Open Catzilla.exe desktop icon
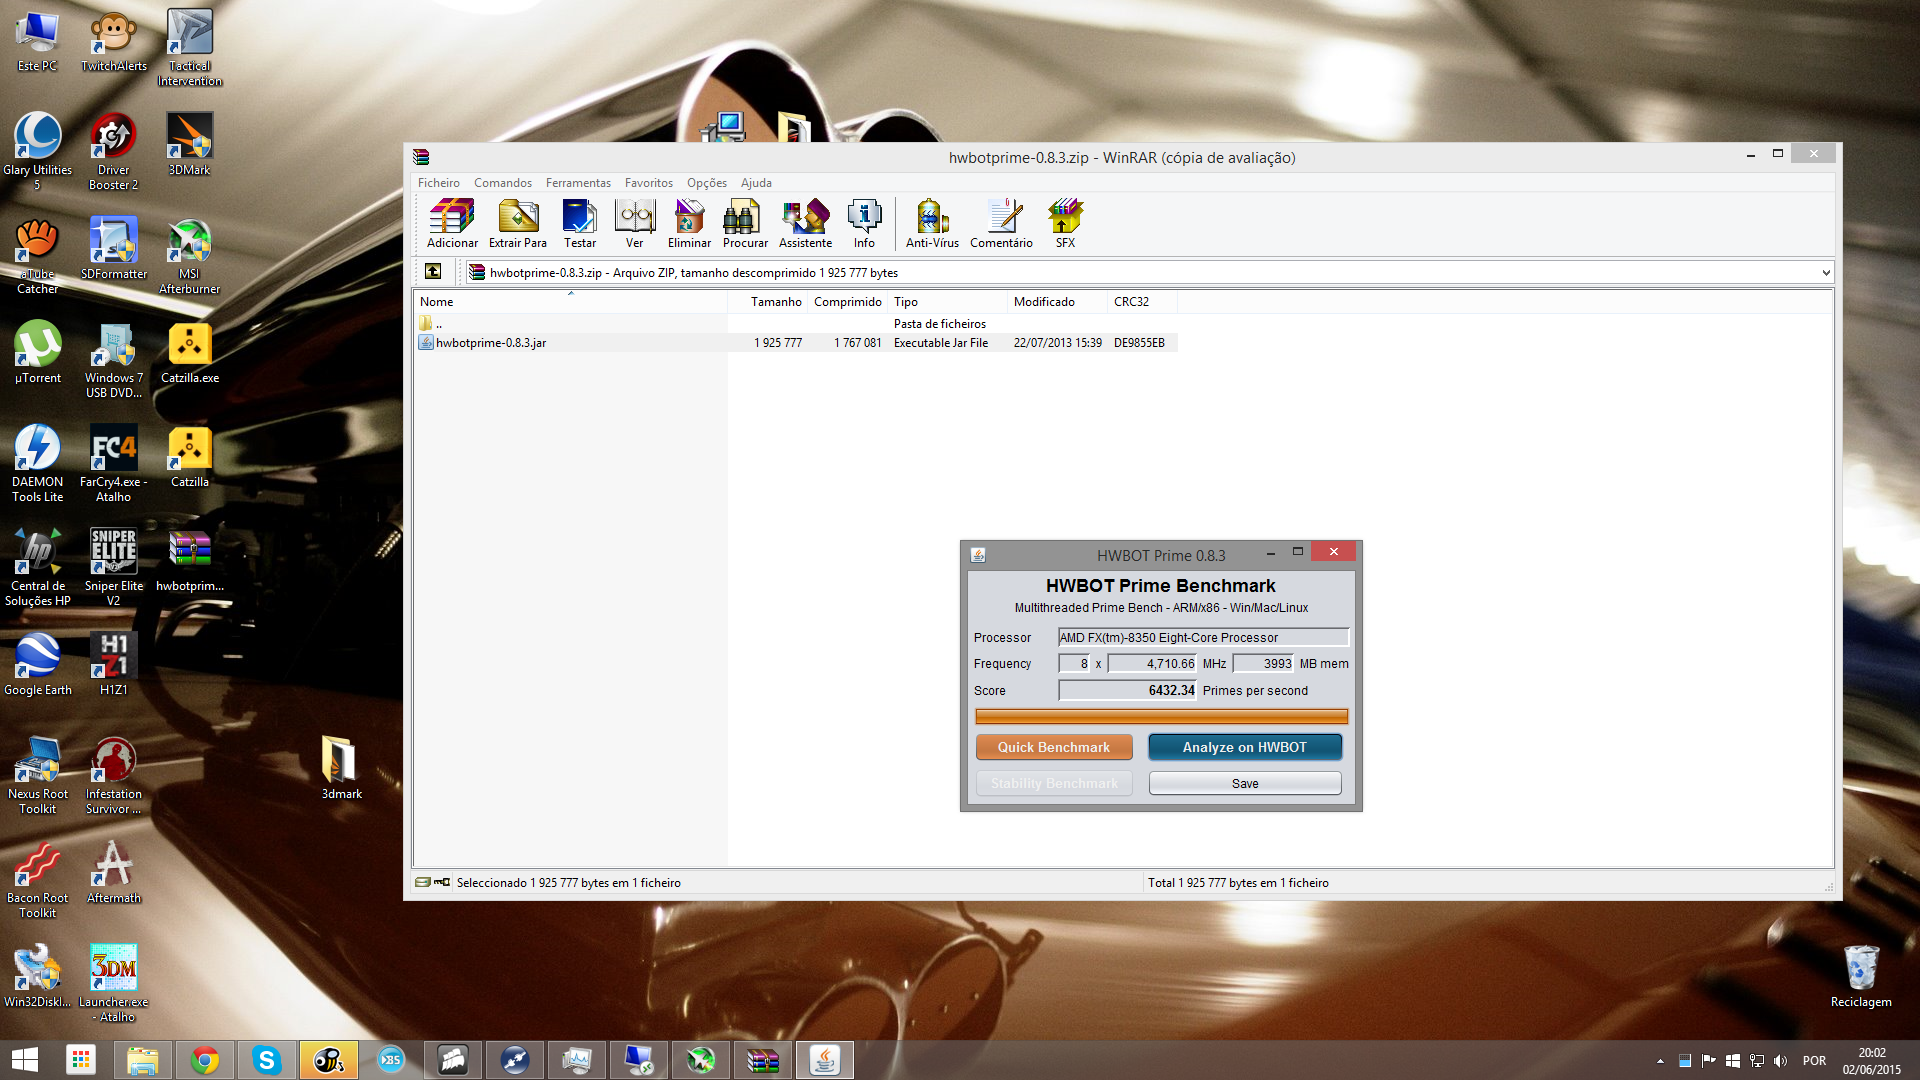 (x=189, y=352)
